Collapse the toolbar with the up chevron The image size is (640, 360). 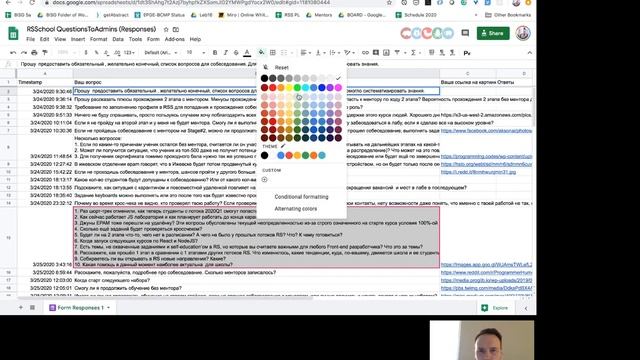tap(529, 53)
